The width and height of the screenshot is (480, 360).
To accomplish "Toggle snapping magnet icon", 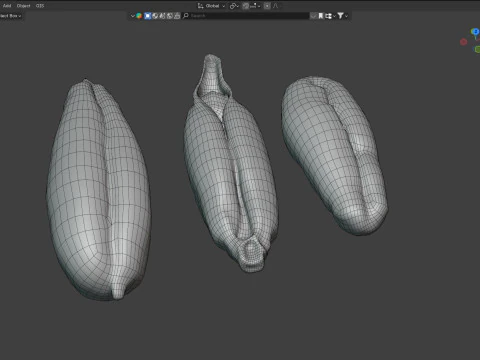I will coord(246,6).
